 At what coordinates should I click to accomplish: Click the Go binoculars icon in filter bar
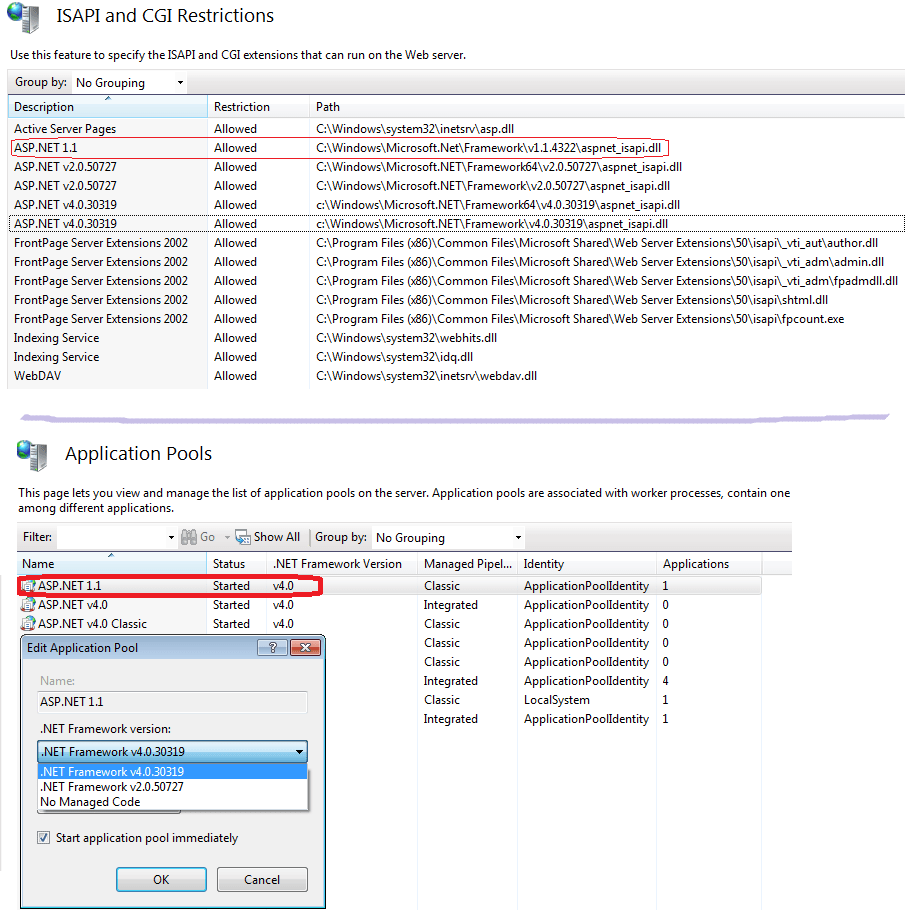pos(189,537)
